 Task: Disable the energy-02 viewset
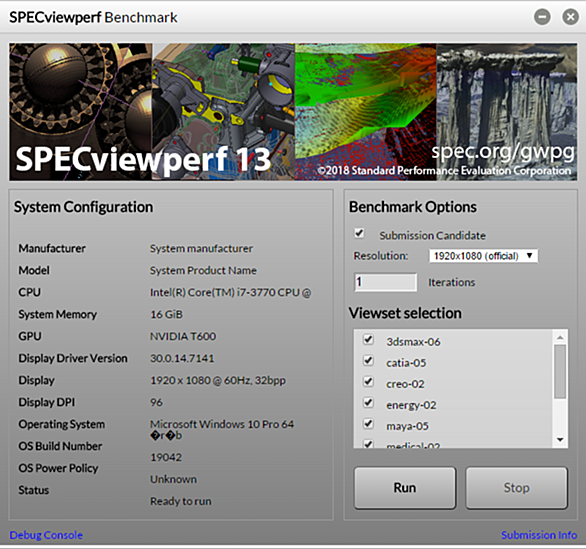(x=368, y=403)
